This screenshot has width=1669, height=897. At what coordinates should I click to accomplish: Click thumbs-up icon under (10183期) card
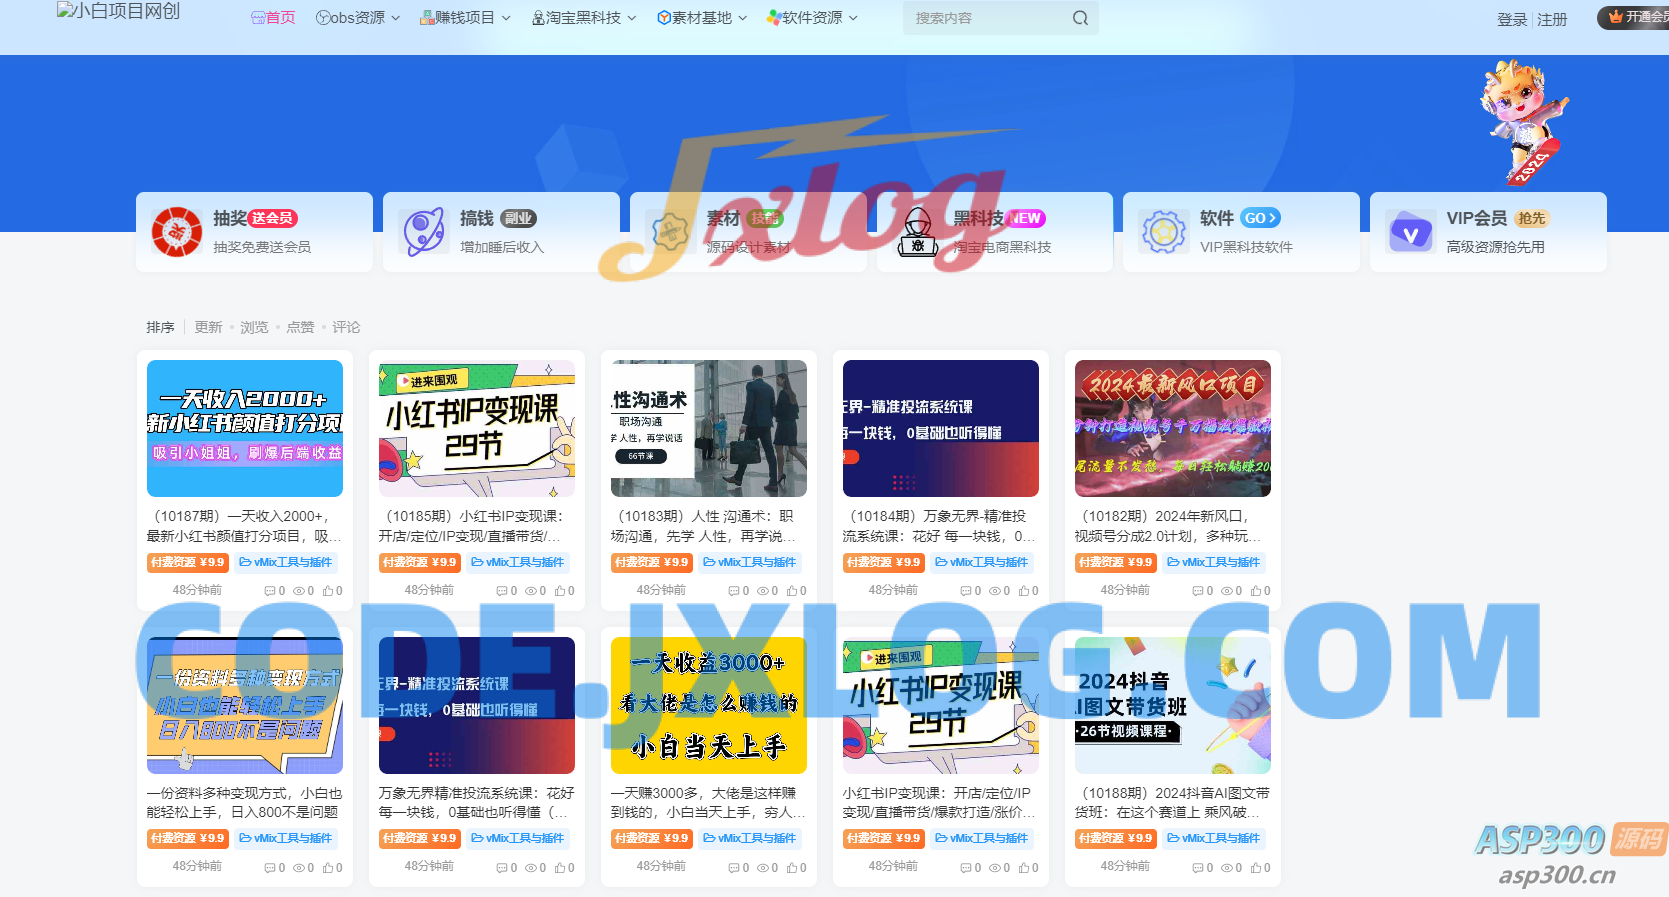tap(791, 591)
